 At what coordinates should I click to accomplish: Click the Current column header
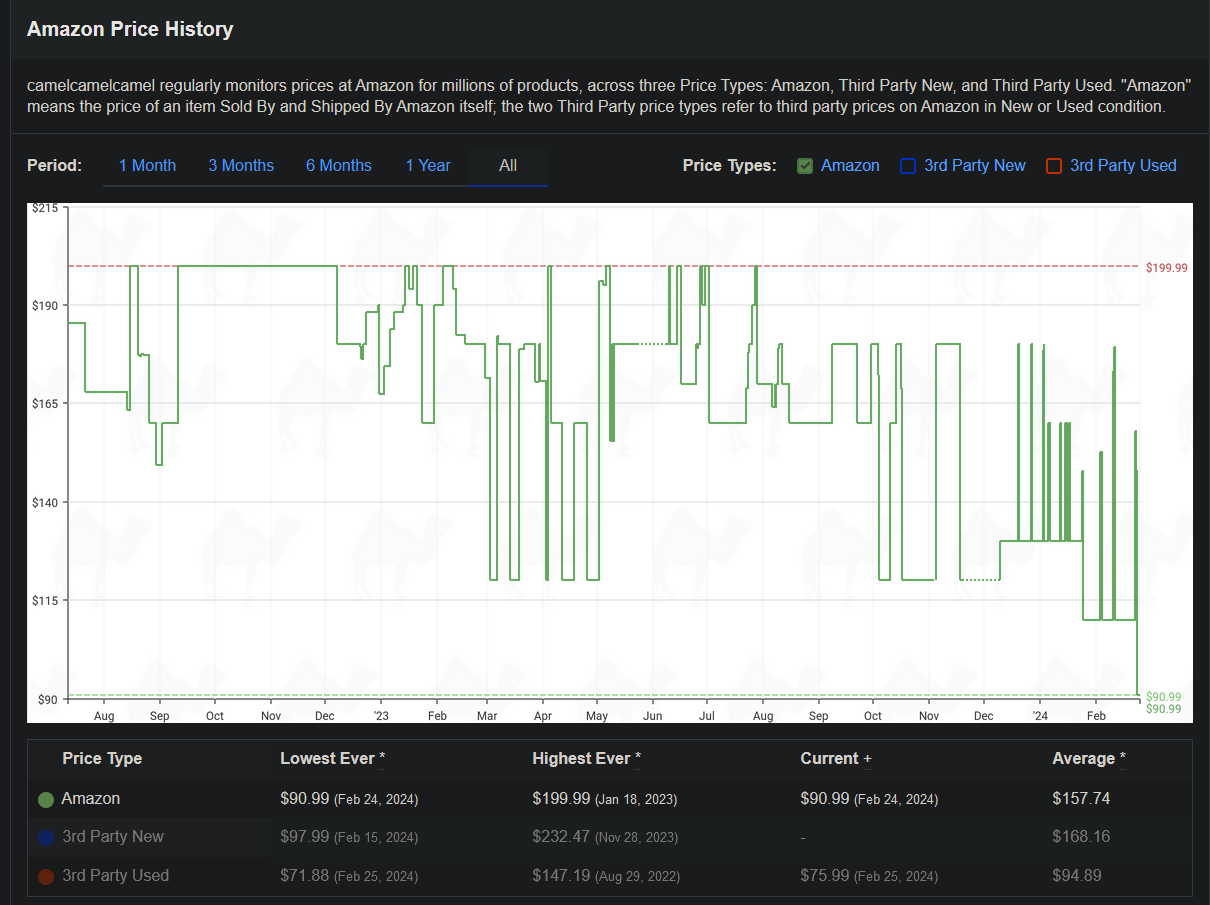click(x=836, y=759)
